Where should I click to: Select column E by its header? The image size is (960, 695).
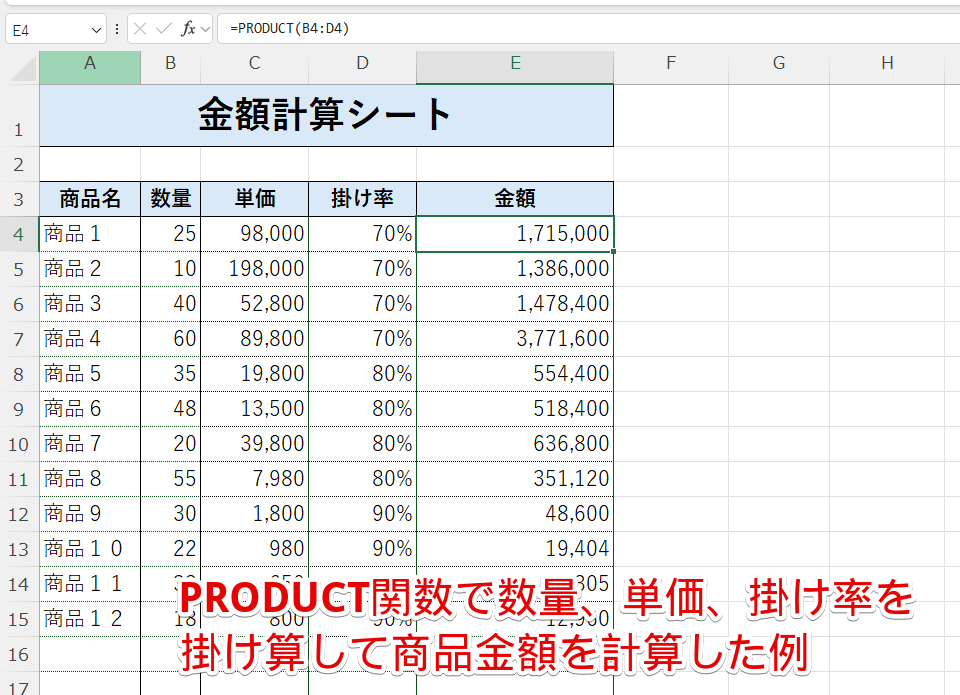click(x=514, y=63)
